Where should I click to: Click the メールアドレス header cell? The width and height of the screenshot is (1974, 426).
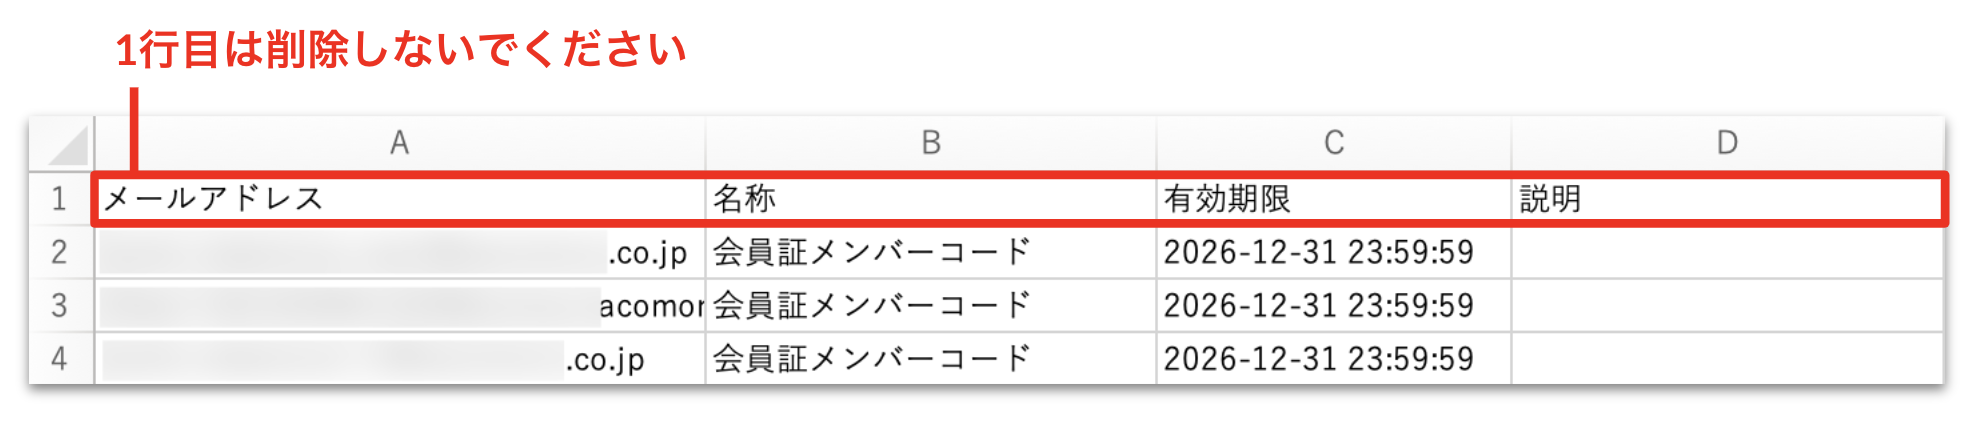(401, 199)
